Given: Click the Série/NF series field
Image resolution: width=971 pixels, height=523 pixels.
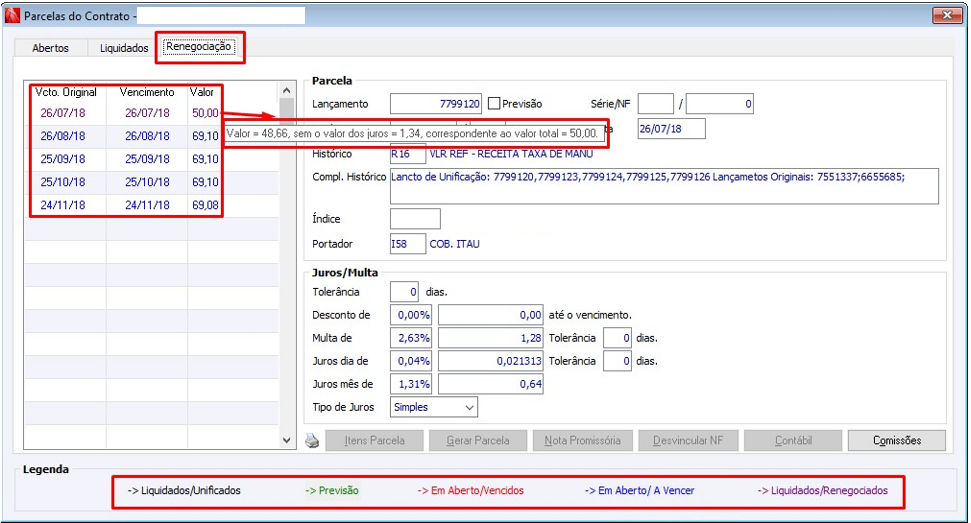Looking at the screenshot, I should coord(656,104).
